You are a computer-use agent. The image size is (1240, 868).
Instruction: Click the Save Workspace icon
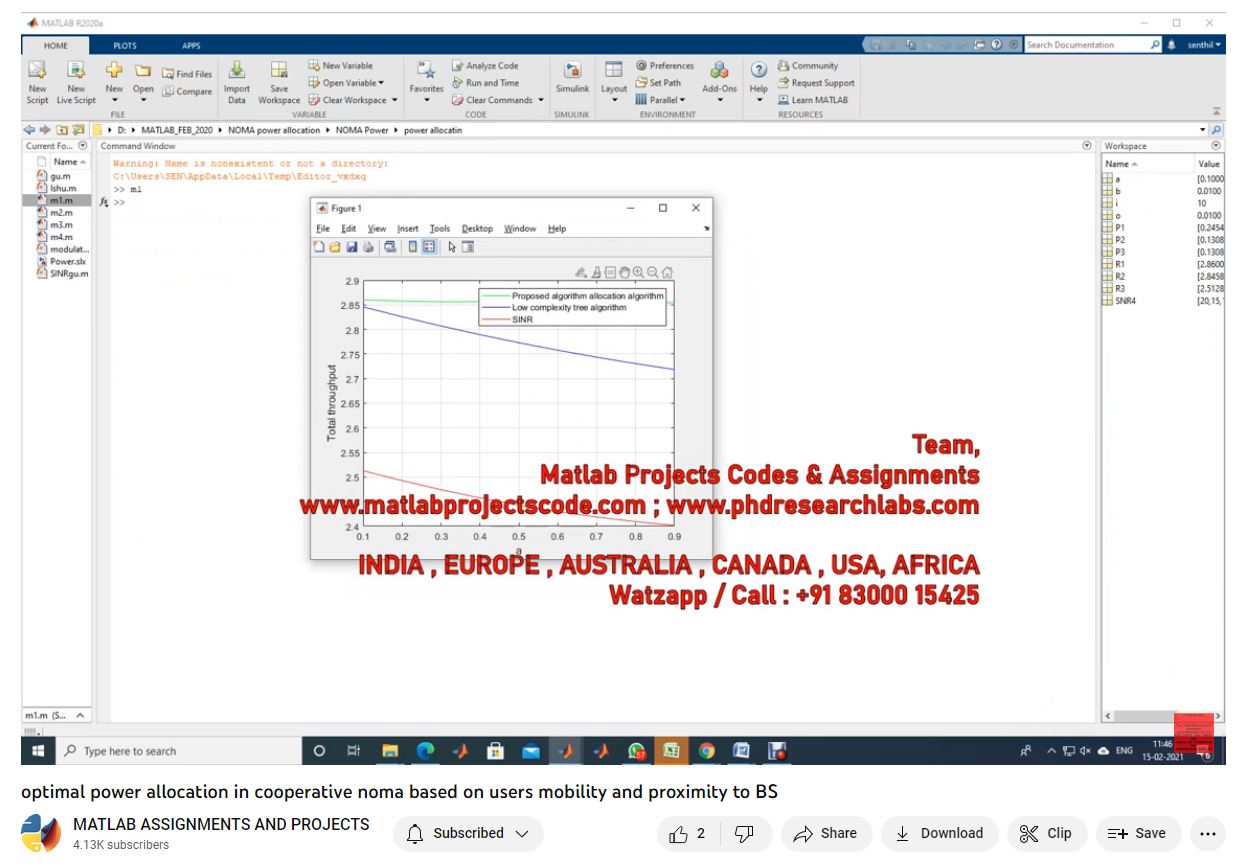pyautogui.click(x=279, y=71)
